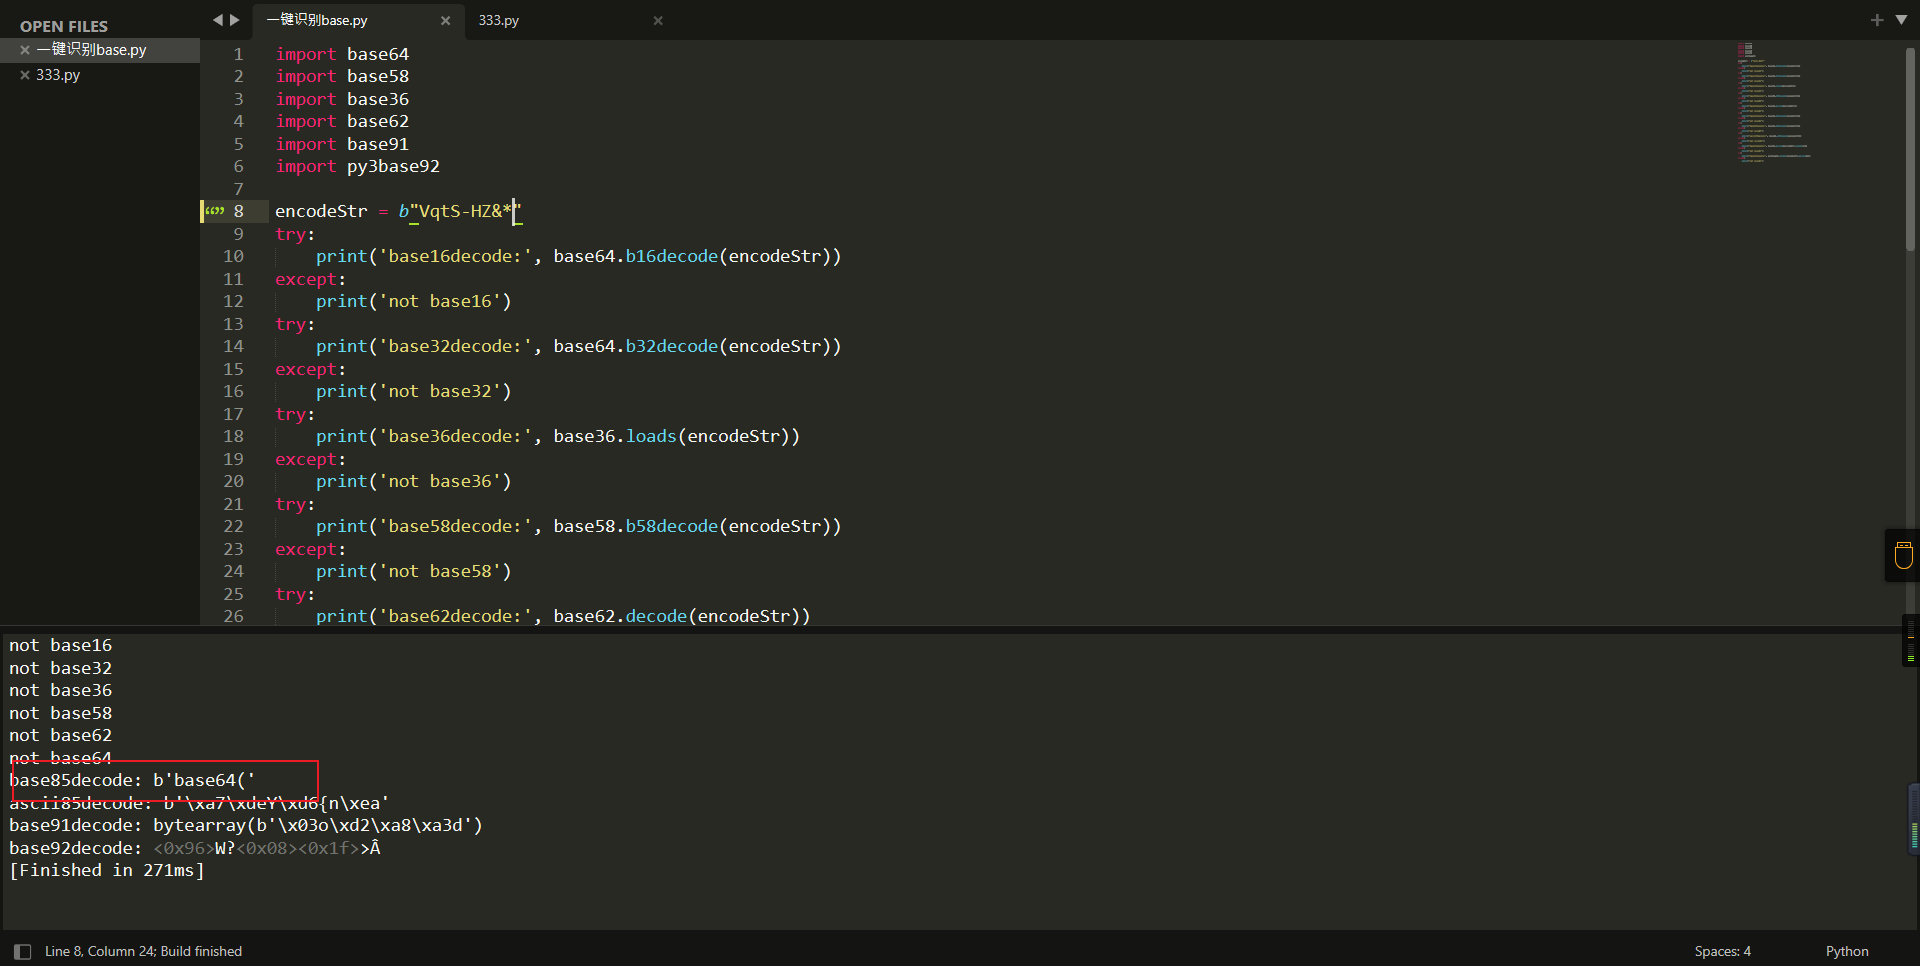Click the b58decode print statement

[578, 526]
